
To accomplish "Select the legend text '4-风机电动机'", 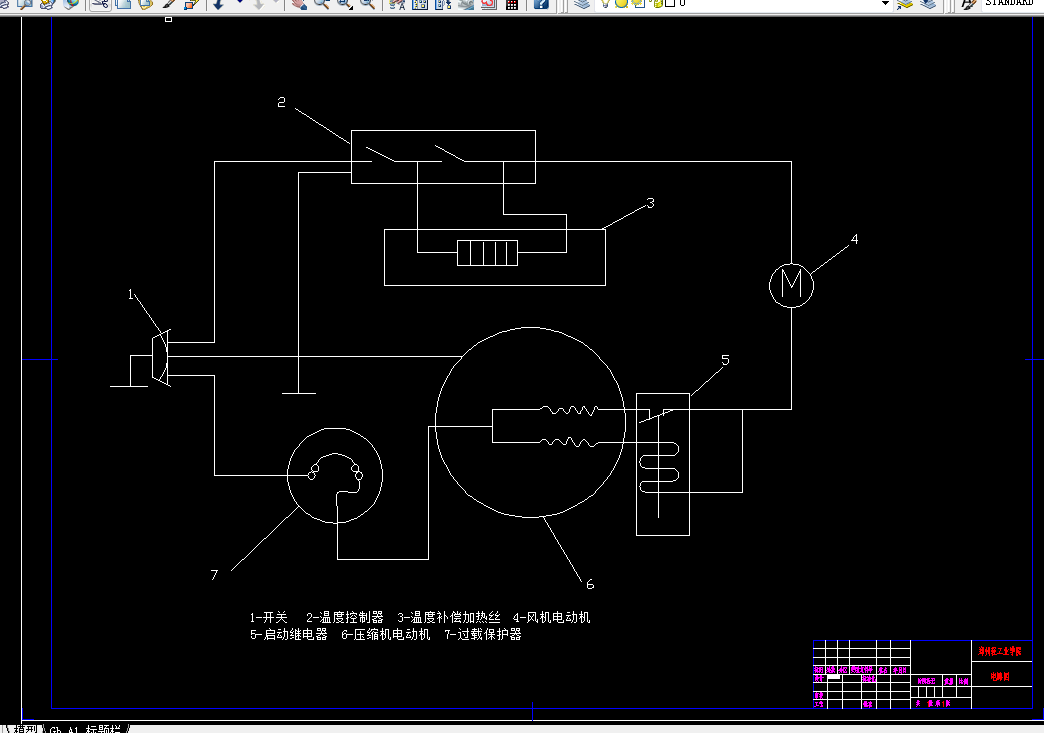I will pos(551,617).
